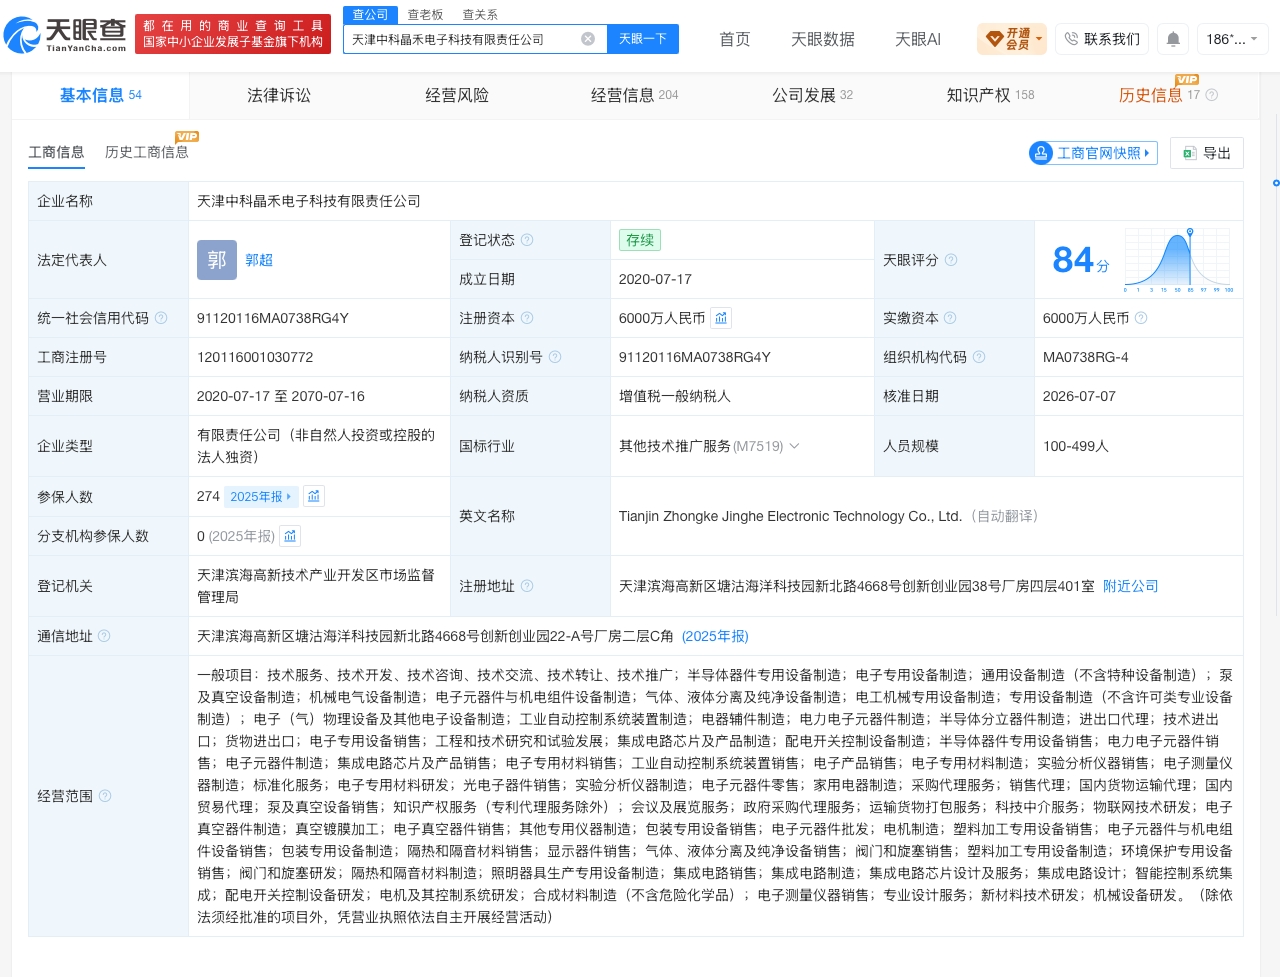Open the 开通会员 membership dropdown
Viewport: 1280px width, 977px height.
1011,39
